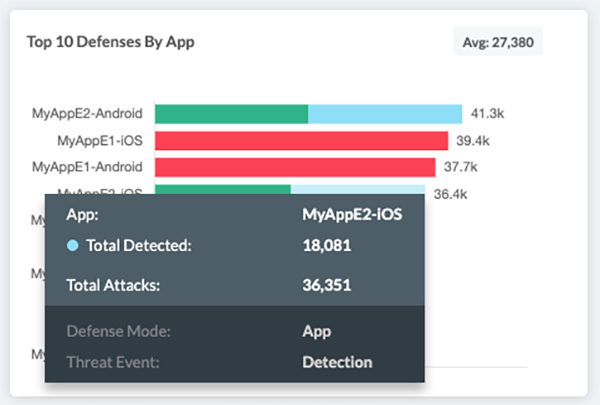Click the 18,081 Total Detected value
This screenshot has width=600, height=405.
coord(325,245)
